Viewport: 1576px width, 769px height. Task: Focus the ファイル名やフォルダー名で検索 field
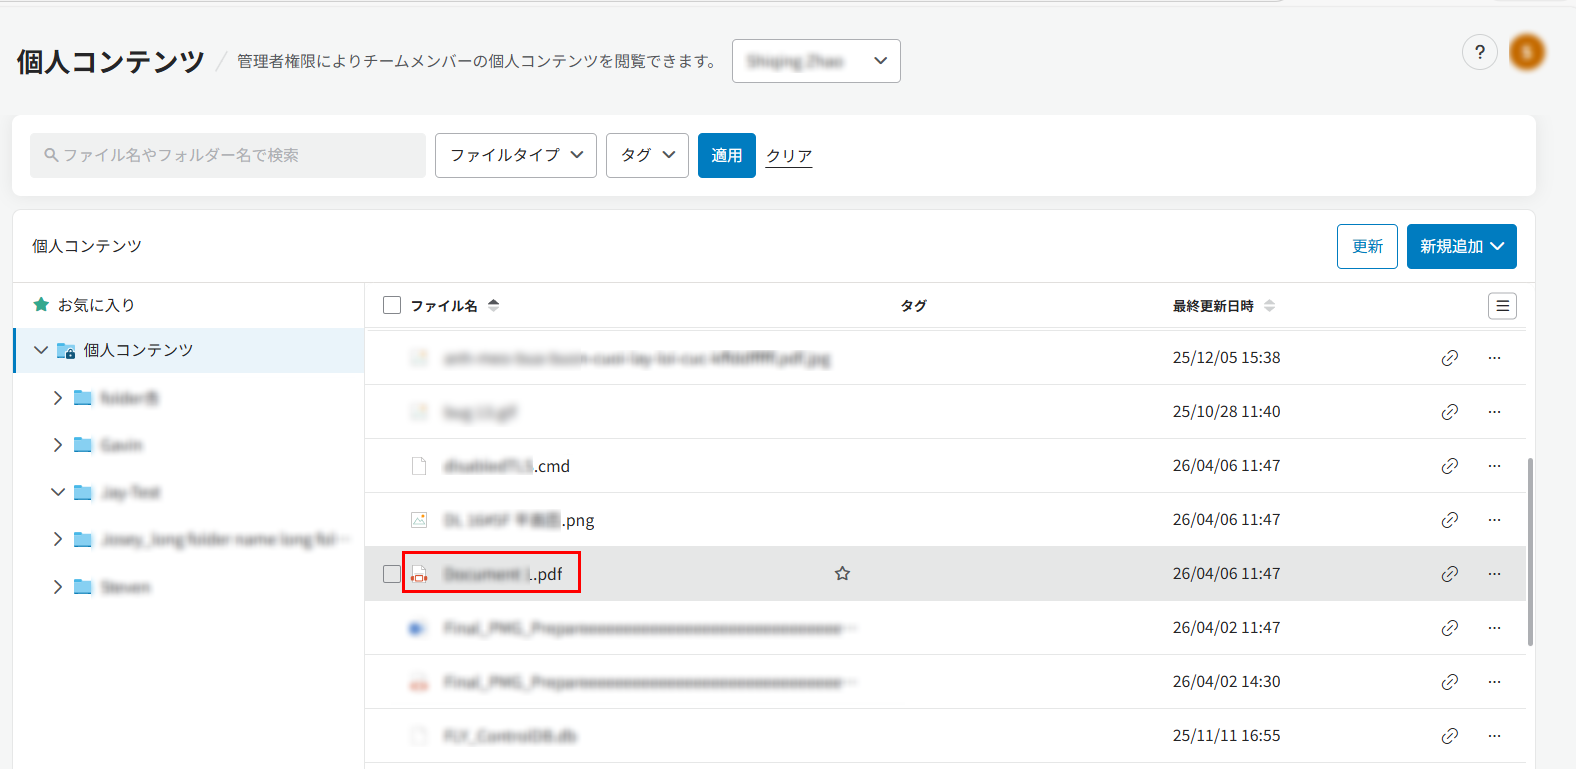pyautogui.click(x=228, y=155)
